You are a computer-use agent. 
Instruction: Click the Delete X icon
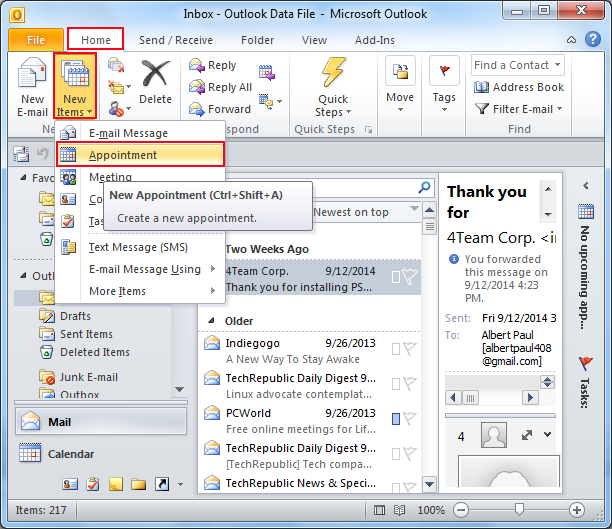point(155,73)
